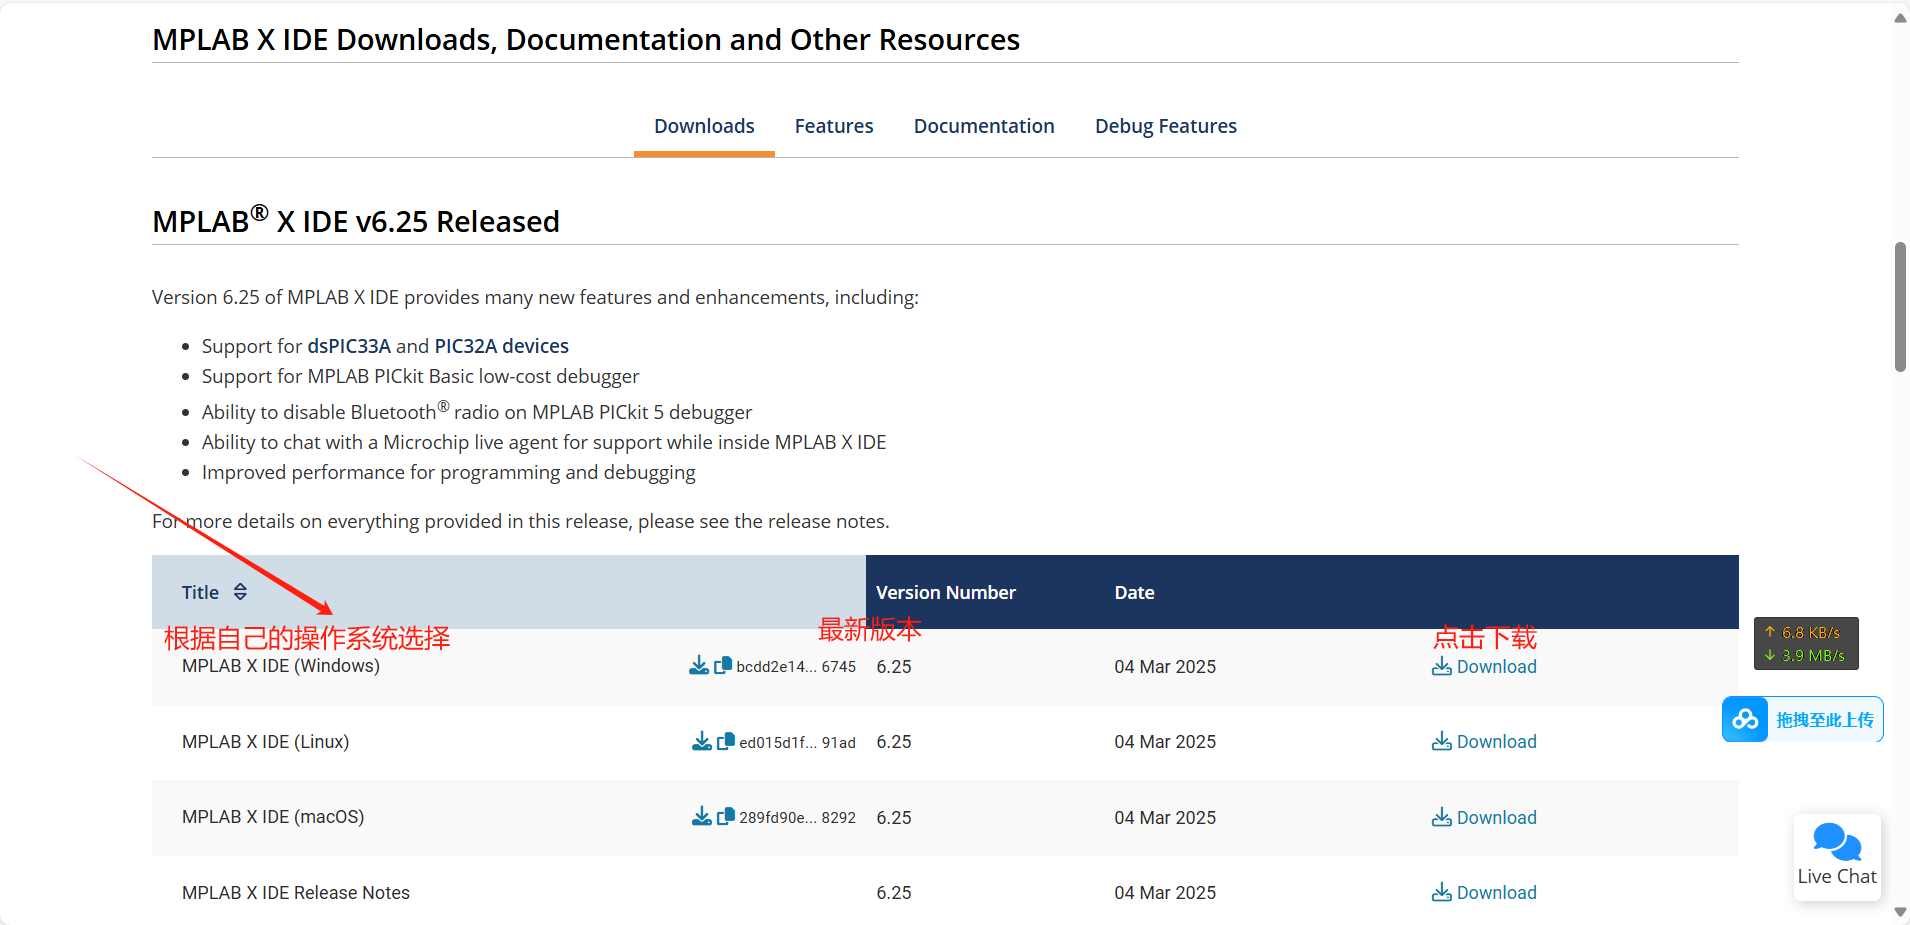
Task: Click the page vertical scrollbar thumb
Action: tap(1900, 307)
